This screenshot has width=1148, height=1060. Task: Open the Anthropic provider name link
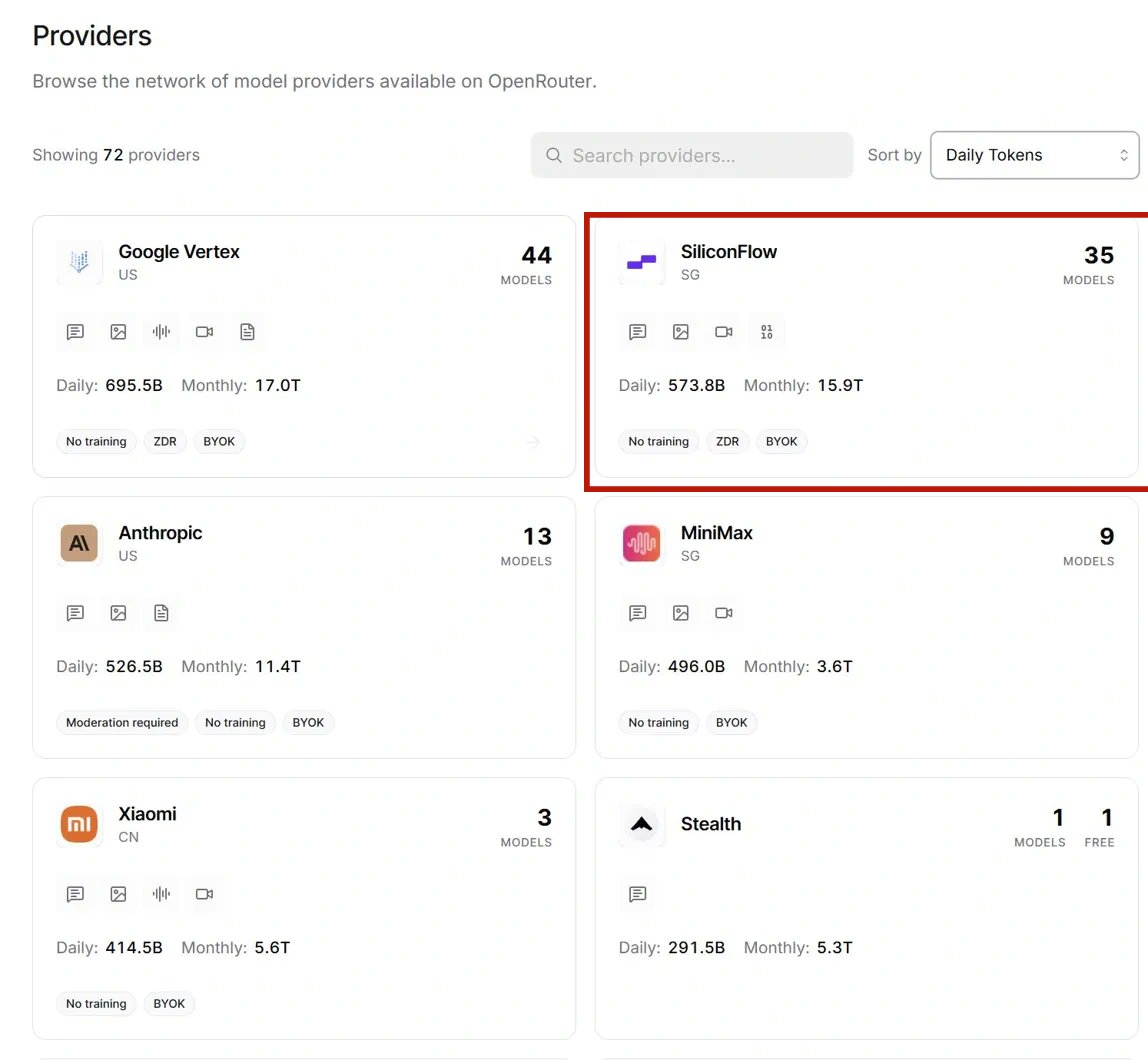click(160, 533)
